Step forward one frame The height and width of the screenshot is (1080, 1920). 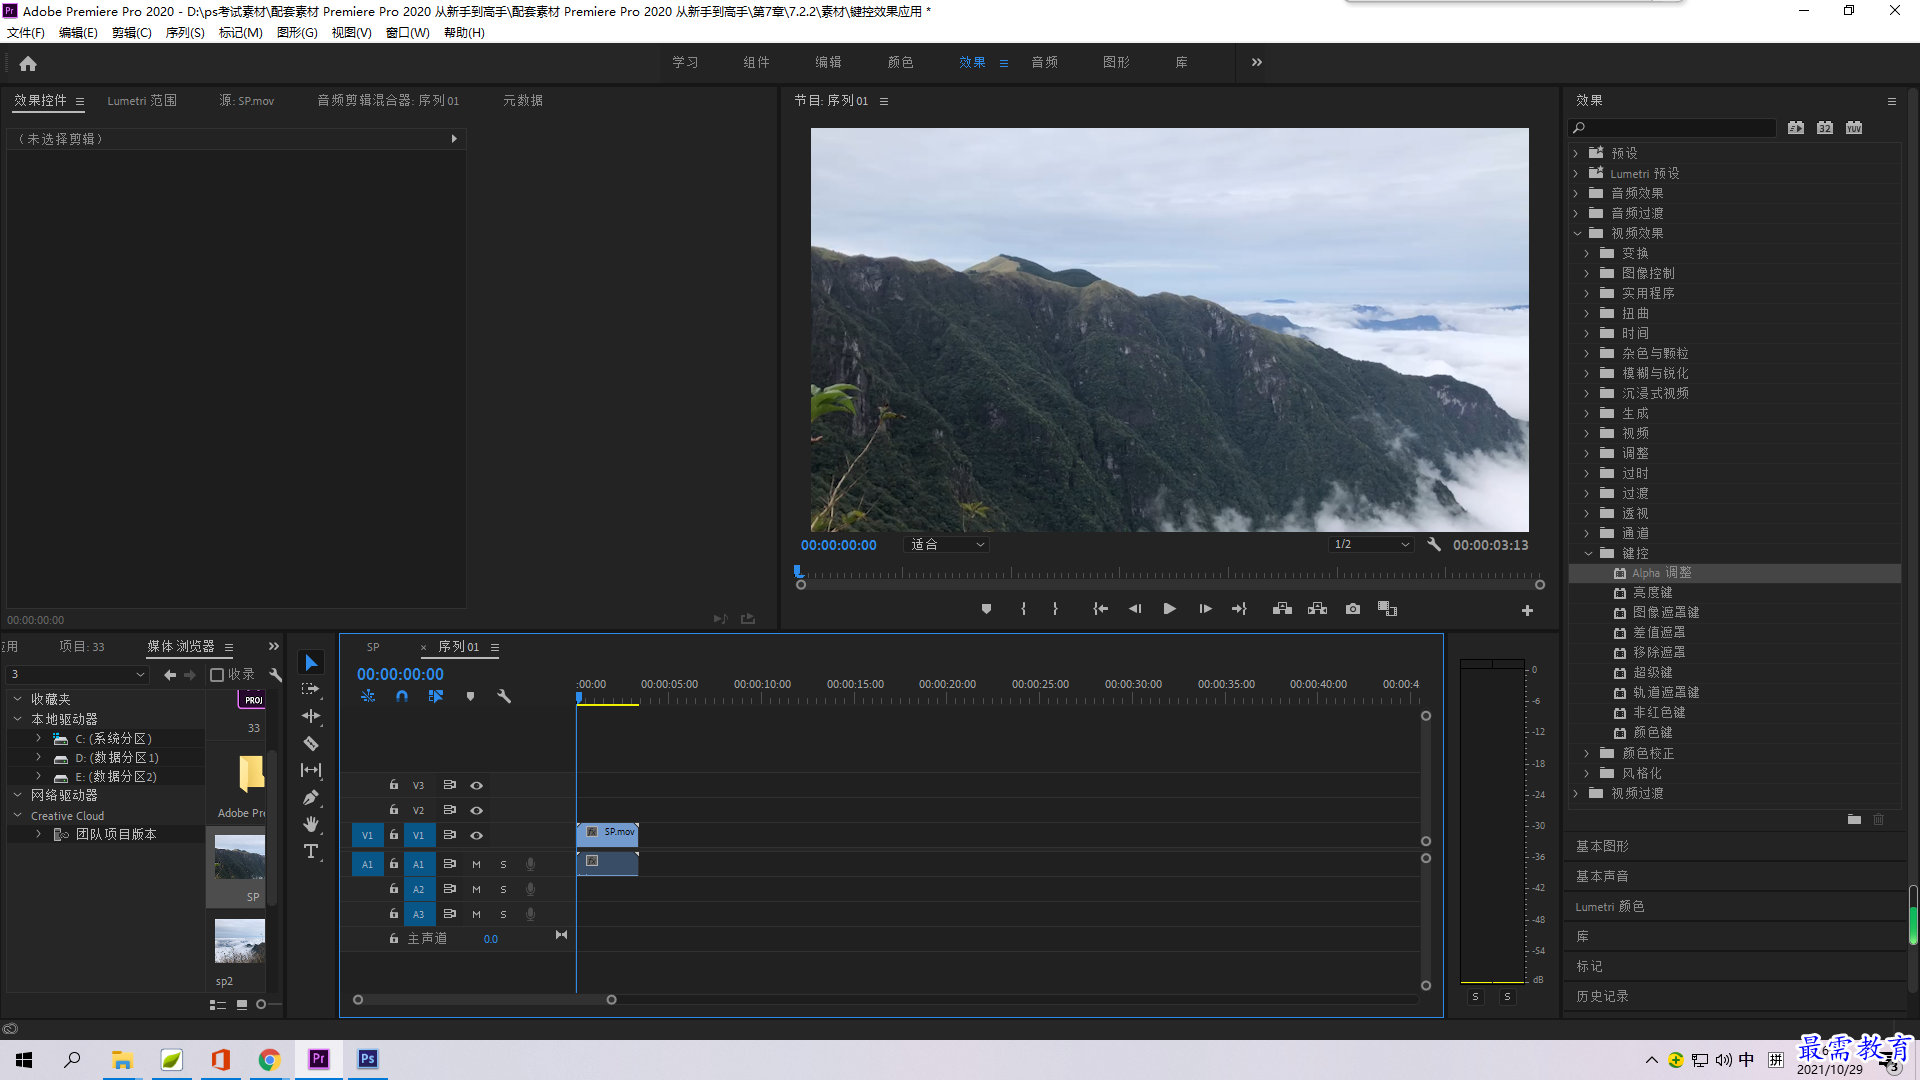click(x=1205, y=609)
